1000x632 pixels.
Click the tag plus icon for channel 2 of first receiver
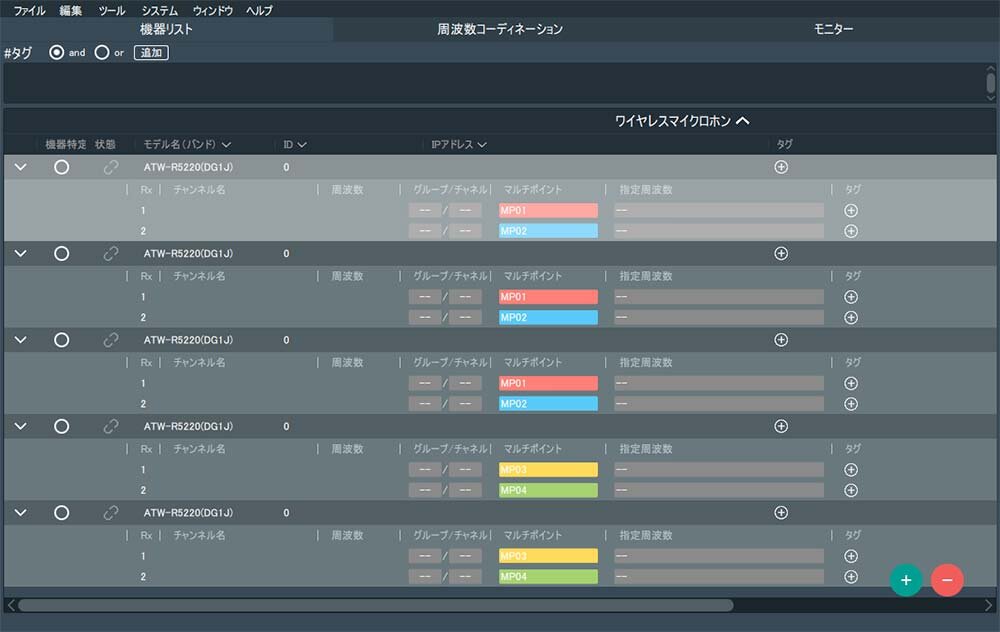(x=851, y=231)
